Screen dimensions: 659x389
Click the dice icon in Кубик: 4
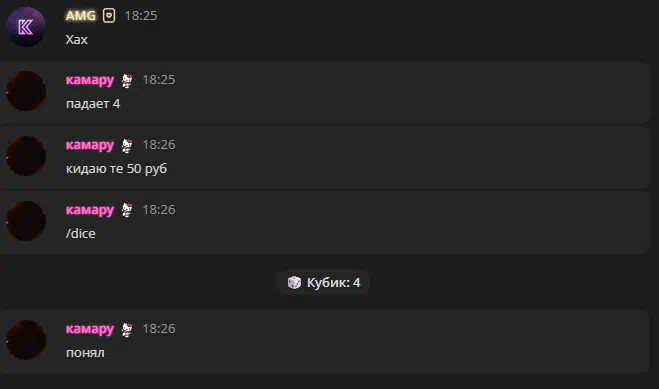pos(294,282)
